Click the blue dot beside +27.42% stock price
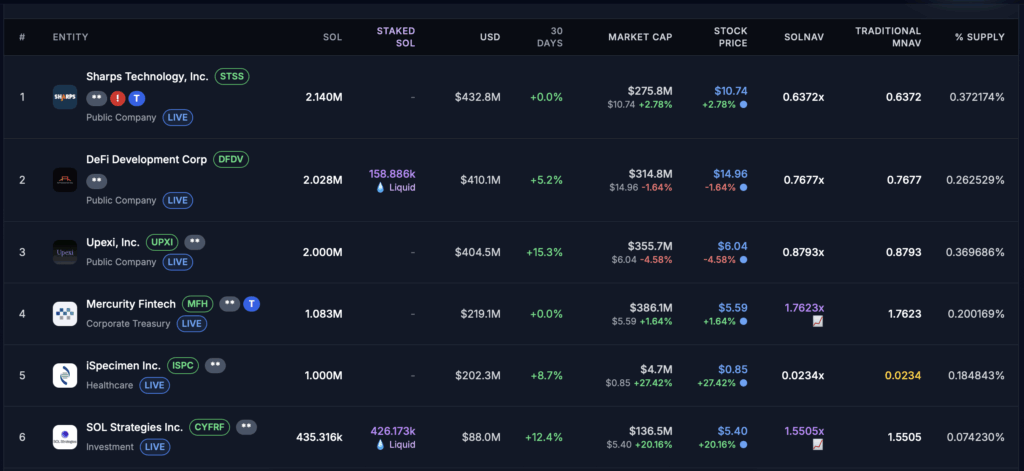 pyautogui.click(x=743, y=383)
